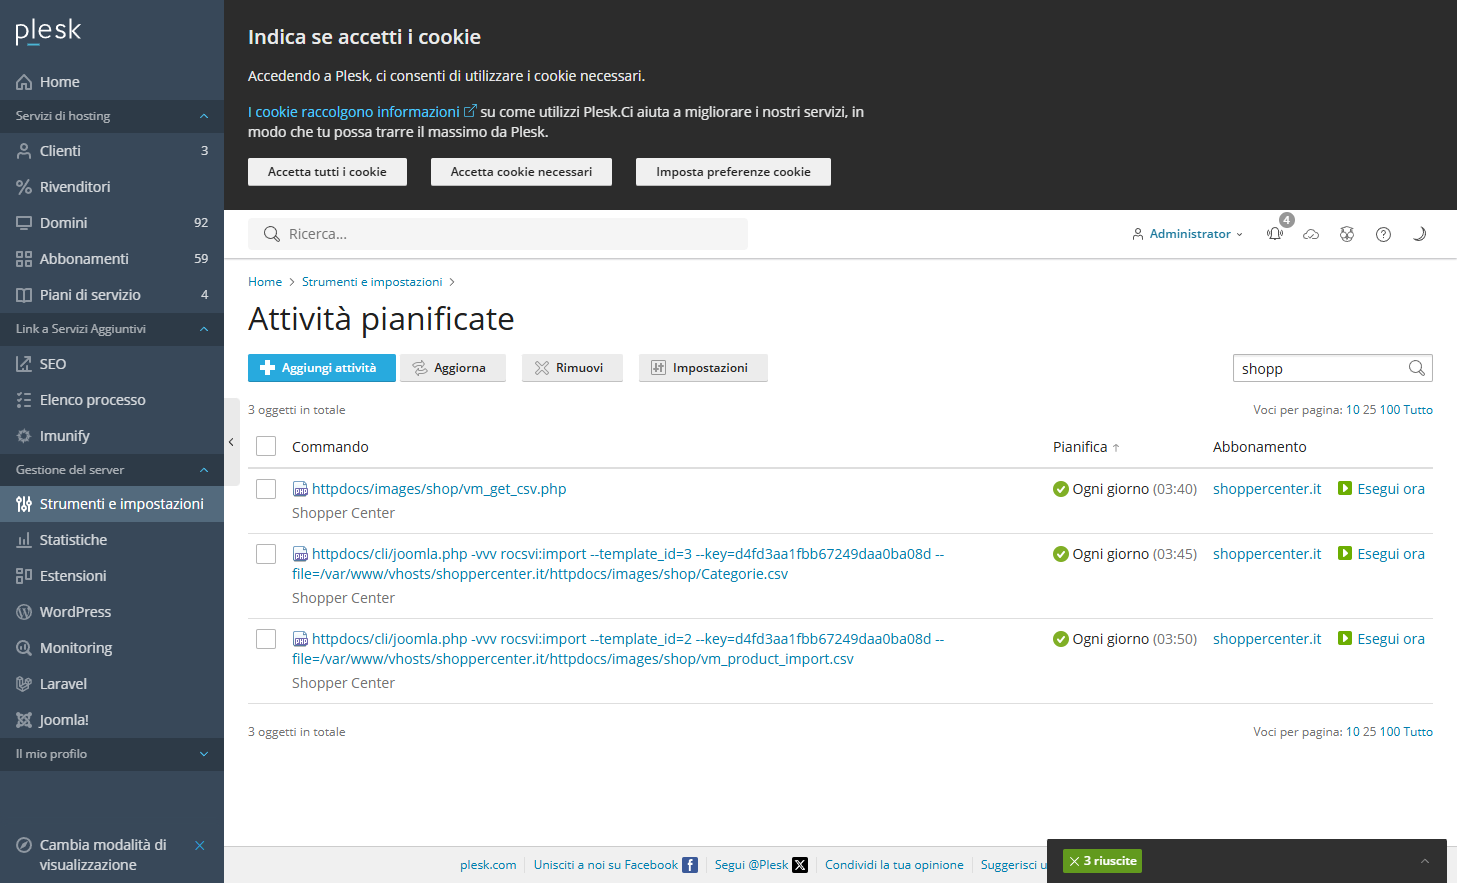
Task: Check the template_id=2 import task checkbox
Action: click(266, 639)
